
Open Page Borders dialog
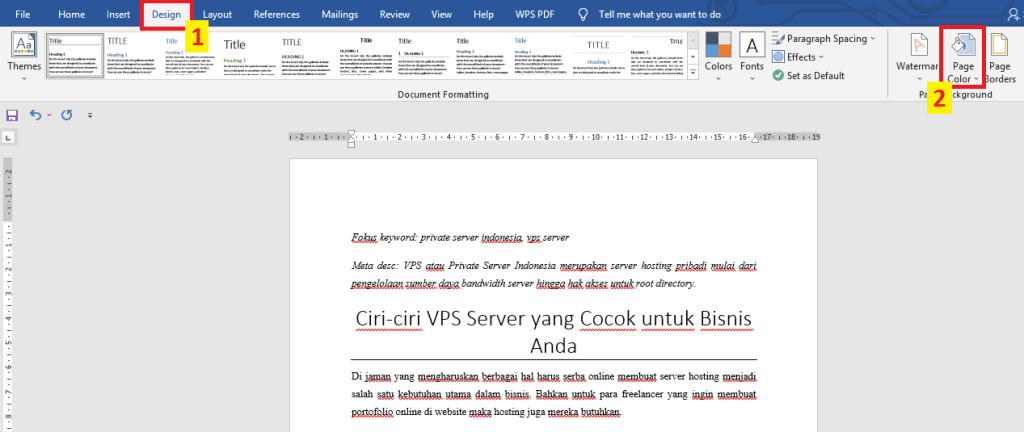pyautogui.click(x=999, y=58)
